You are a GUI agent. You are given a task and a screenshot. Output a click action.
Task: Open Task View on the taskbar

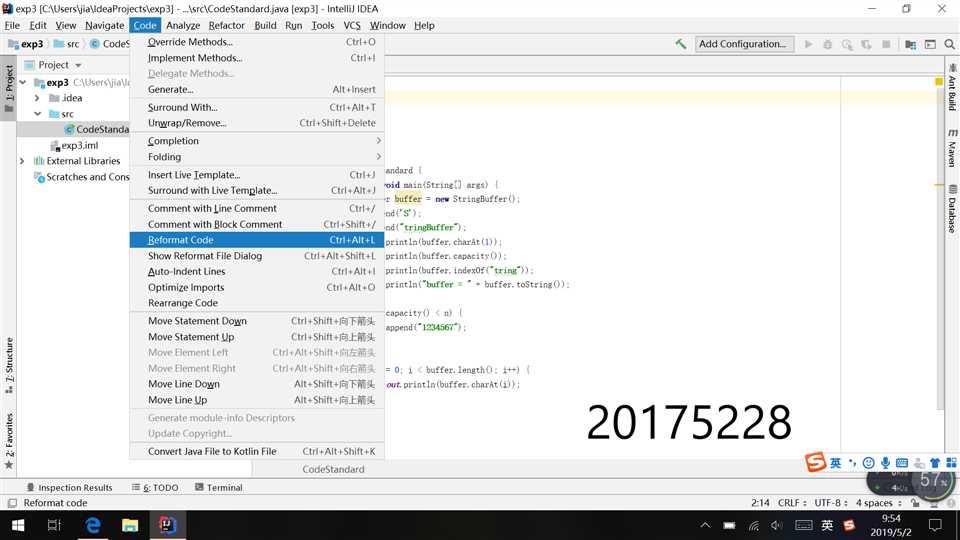tap(54, 525)
